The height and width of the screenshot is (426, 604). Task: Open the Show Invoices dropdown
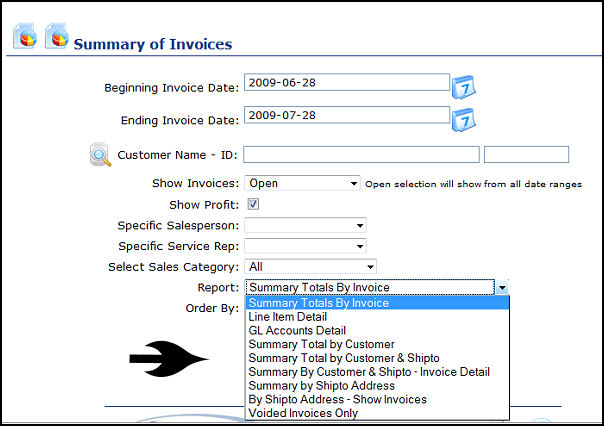point(301,183)
